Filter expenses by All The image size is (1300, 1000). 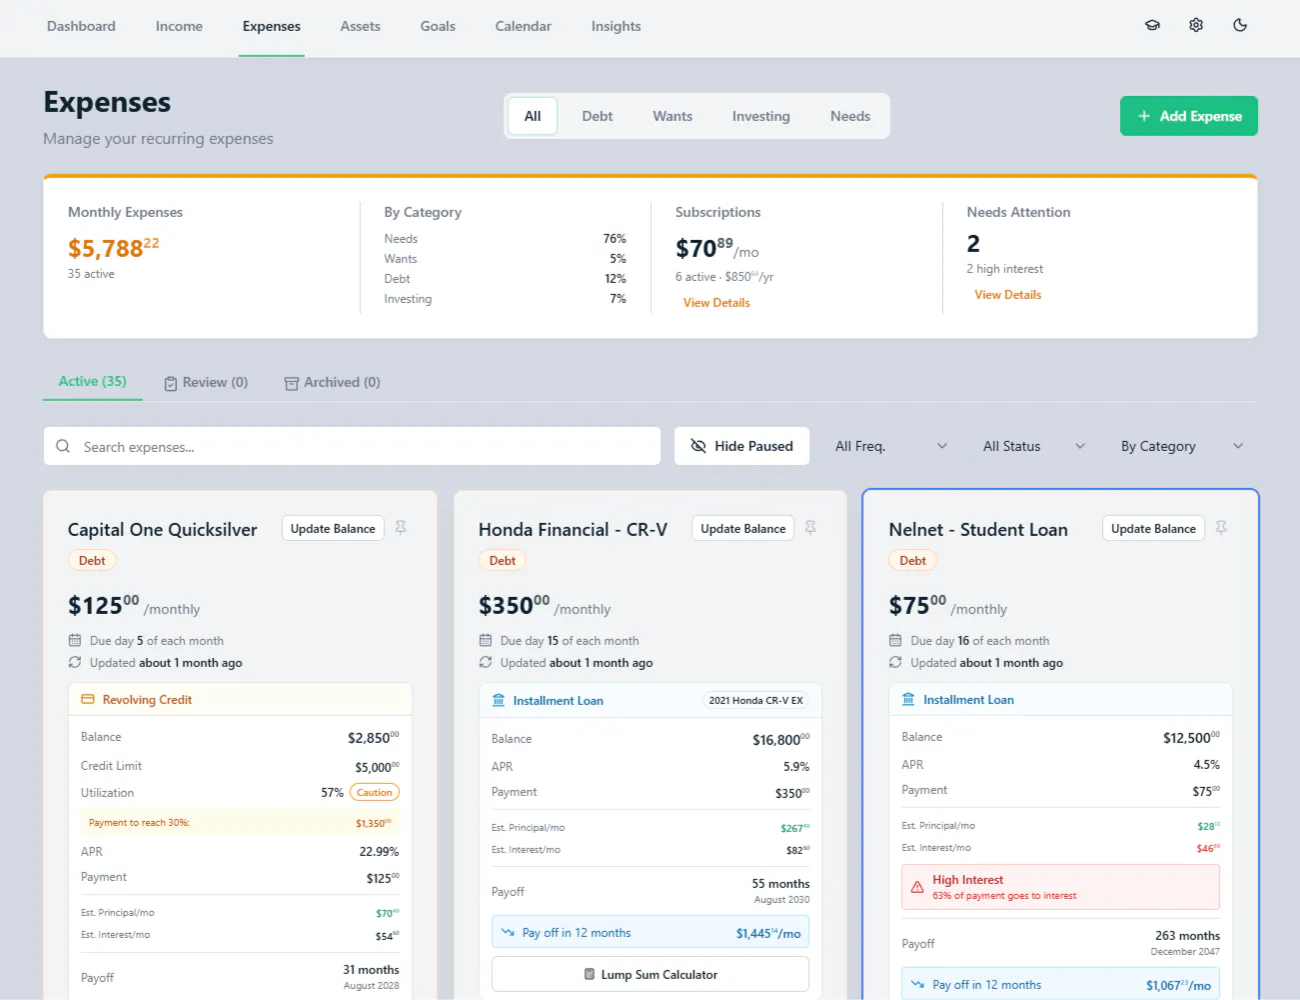coord(533,116)
